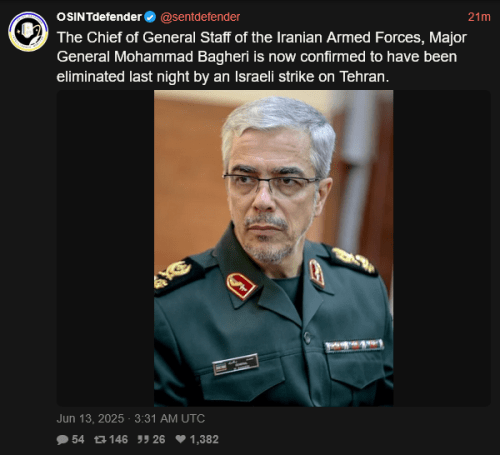Screen dimensions: 500x455
Task: Open the Jun 13, 2025 date link
Action: coord(90,419)
